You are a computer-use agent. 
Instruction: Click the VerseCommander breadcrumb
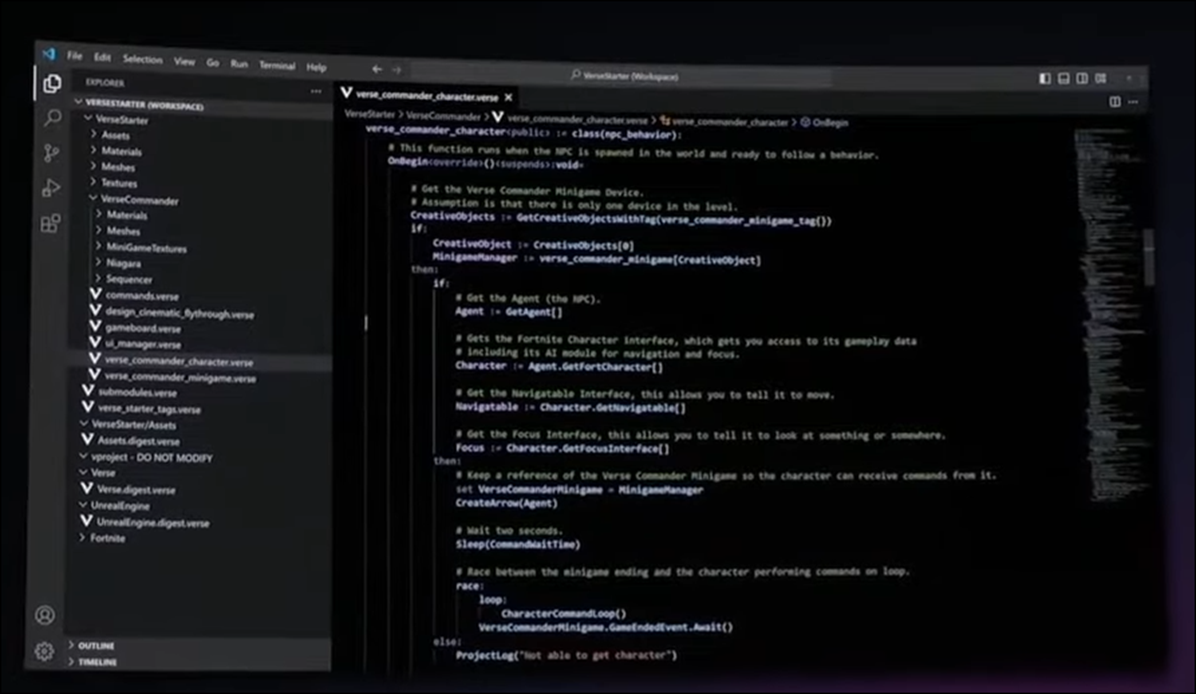tap(443, 116)
